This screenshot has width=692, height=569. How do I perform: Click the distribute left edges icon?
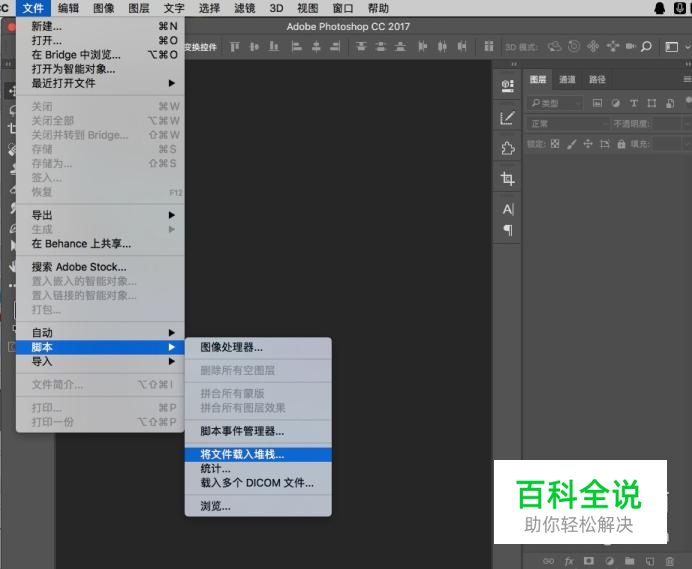[422, 46]
